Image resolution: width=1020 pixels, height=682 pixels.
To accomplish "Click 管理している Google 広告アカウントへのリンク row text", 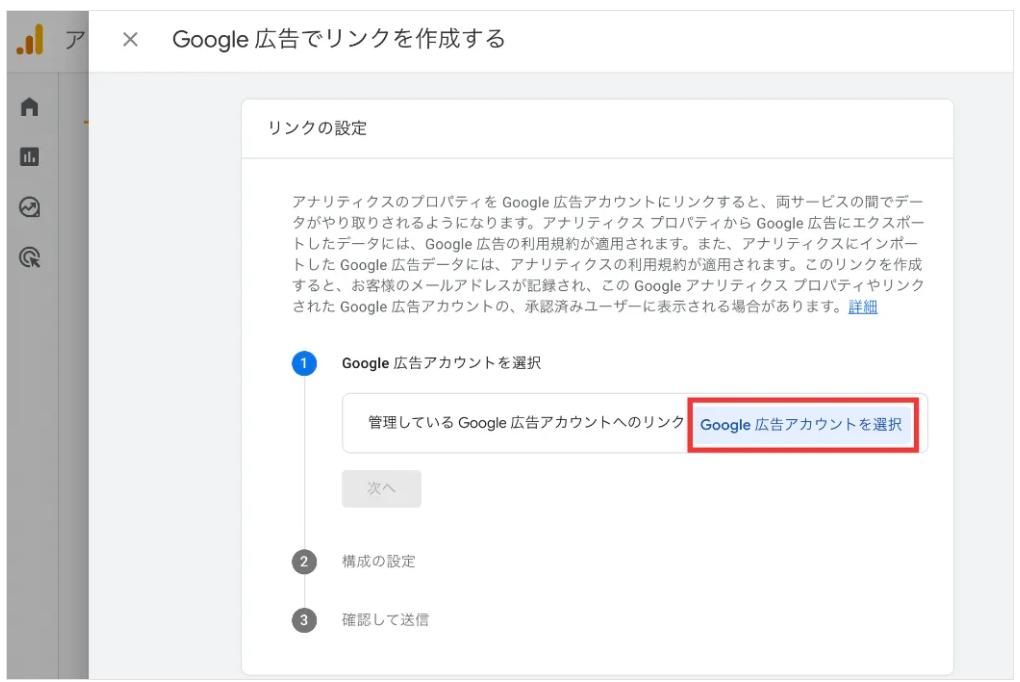I will coord(526,423).
